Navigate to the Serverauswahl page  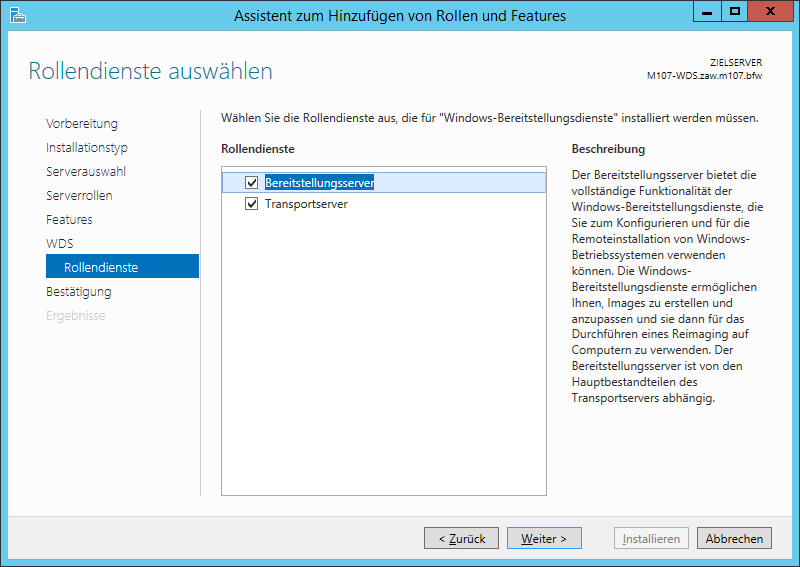[x=86, y=172]
